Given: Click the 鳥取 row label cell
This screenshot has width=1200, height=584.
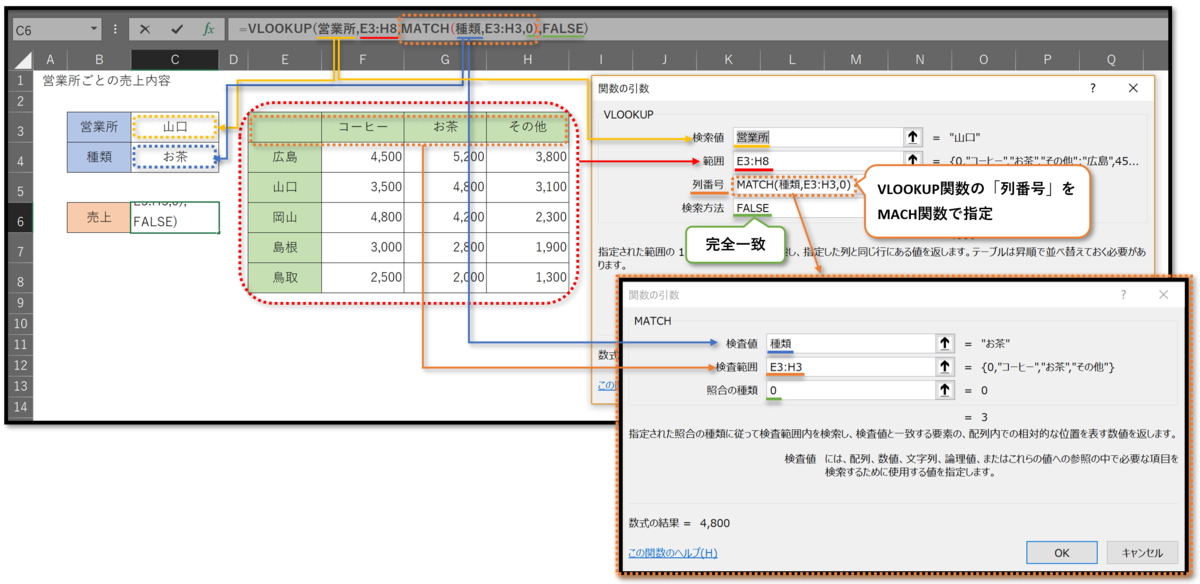Looking at the screenshot, I should click(x=285, y=277).
